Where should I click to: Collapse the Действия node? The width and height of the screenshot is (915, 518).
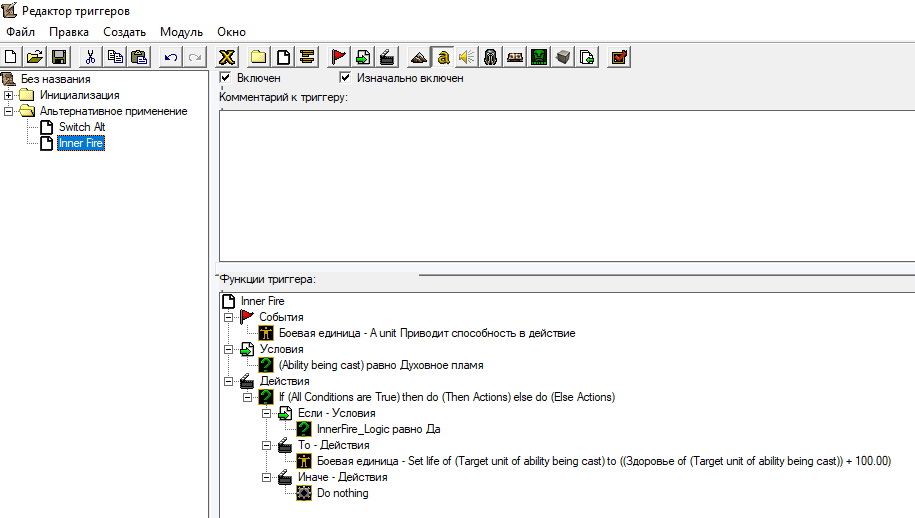point(228,382)
